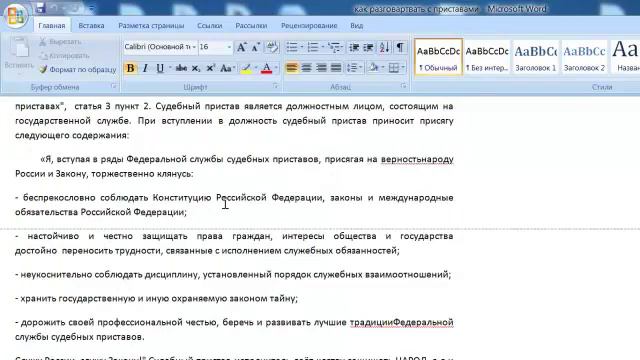The width and height of the screenshot is (640, 360).
Task: Apply Обычный style
Action: [x=438, y=57]
